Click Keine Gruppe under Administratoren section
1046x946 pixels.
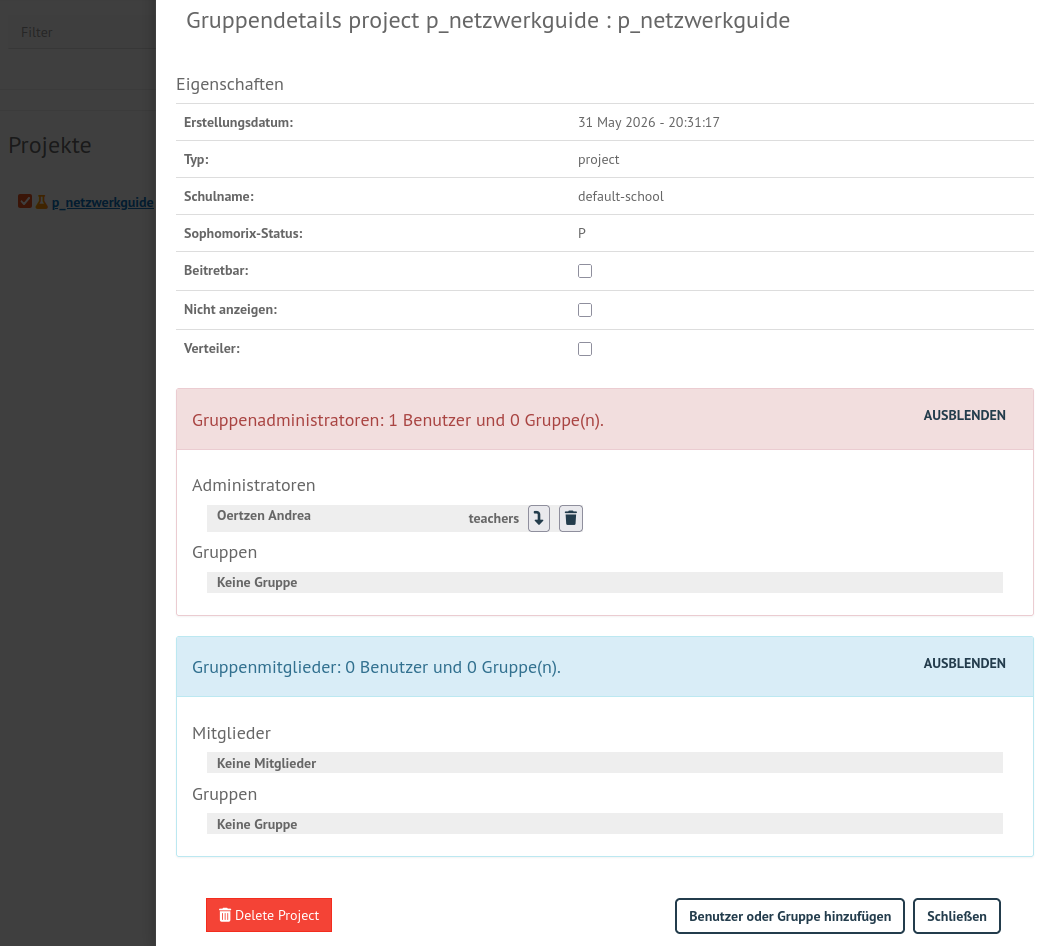(x=604, y=582)
